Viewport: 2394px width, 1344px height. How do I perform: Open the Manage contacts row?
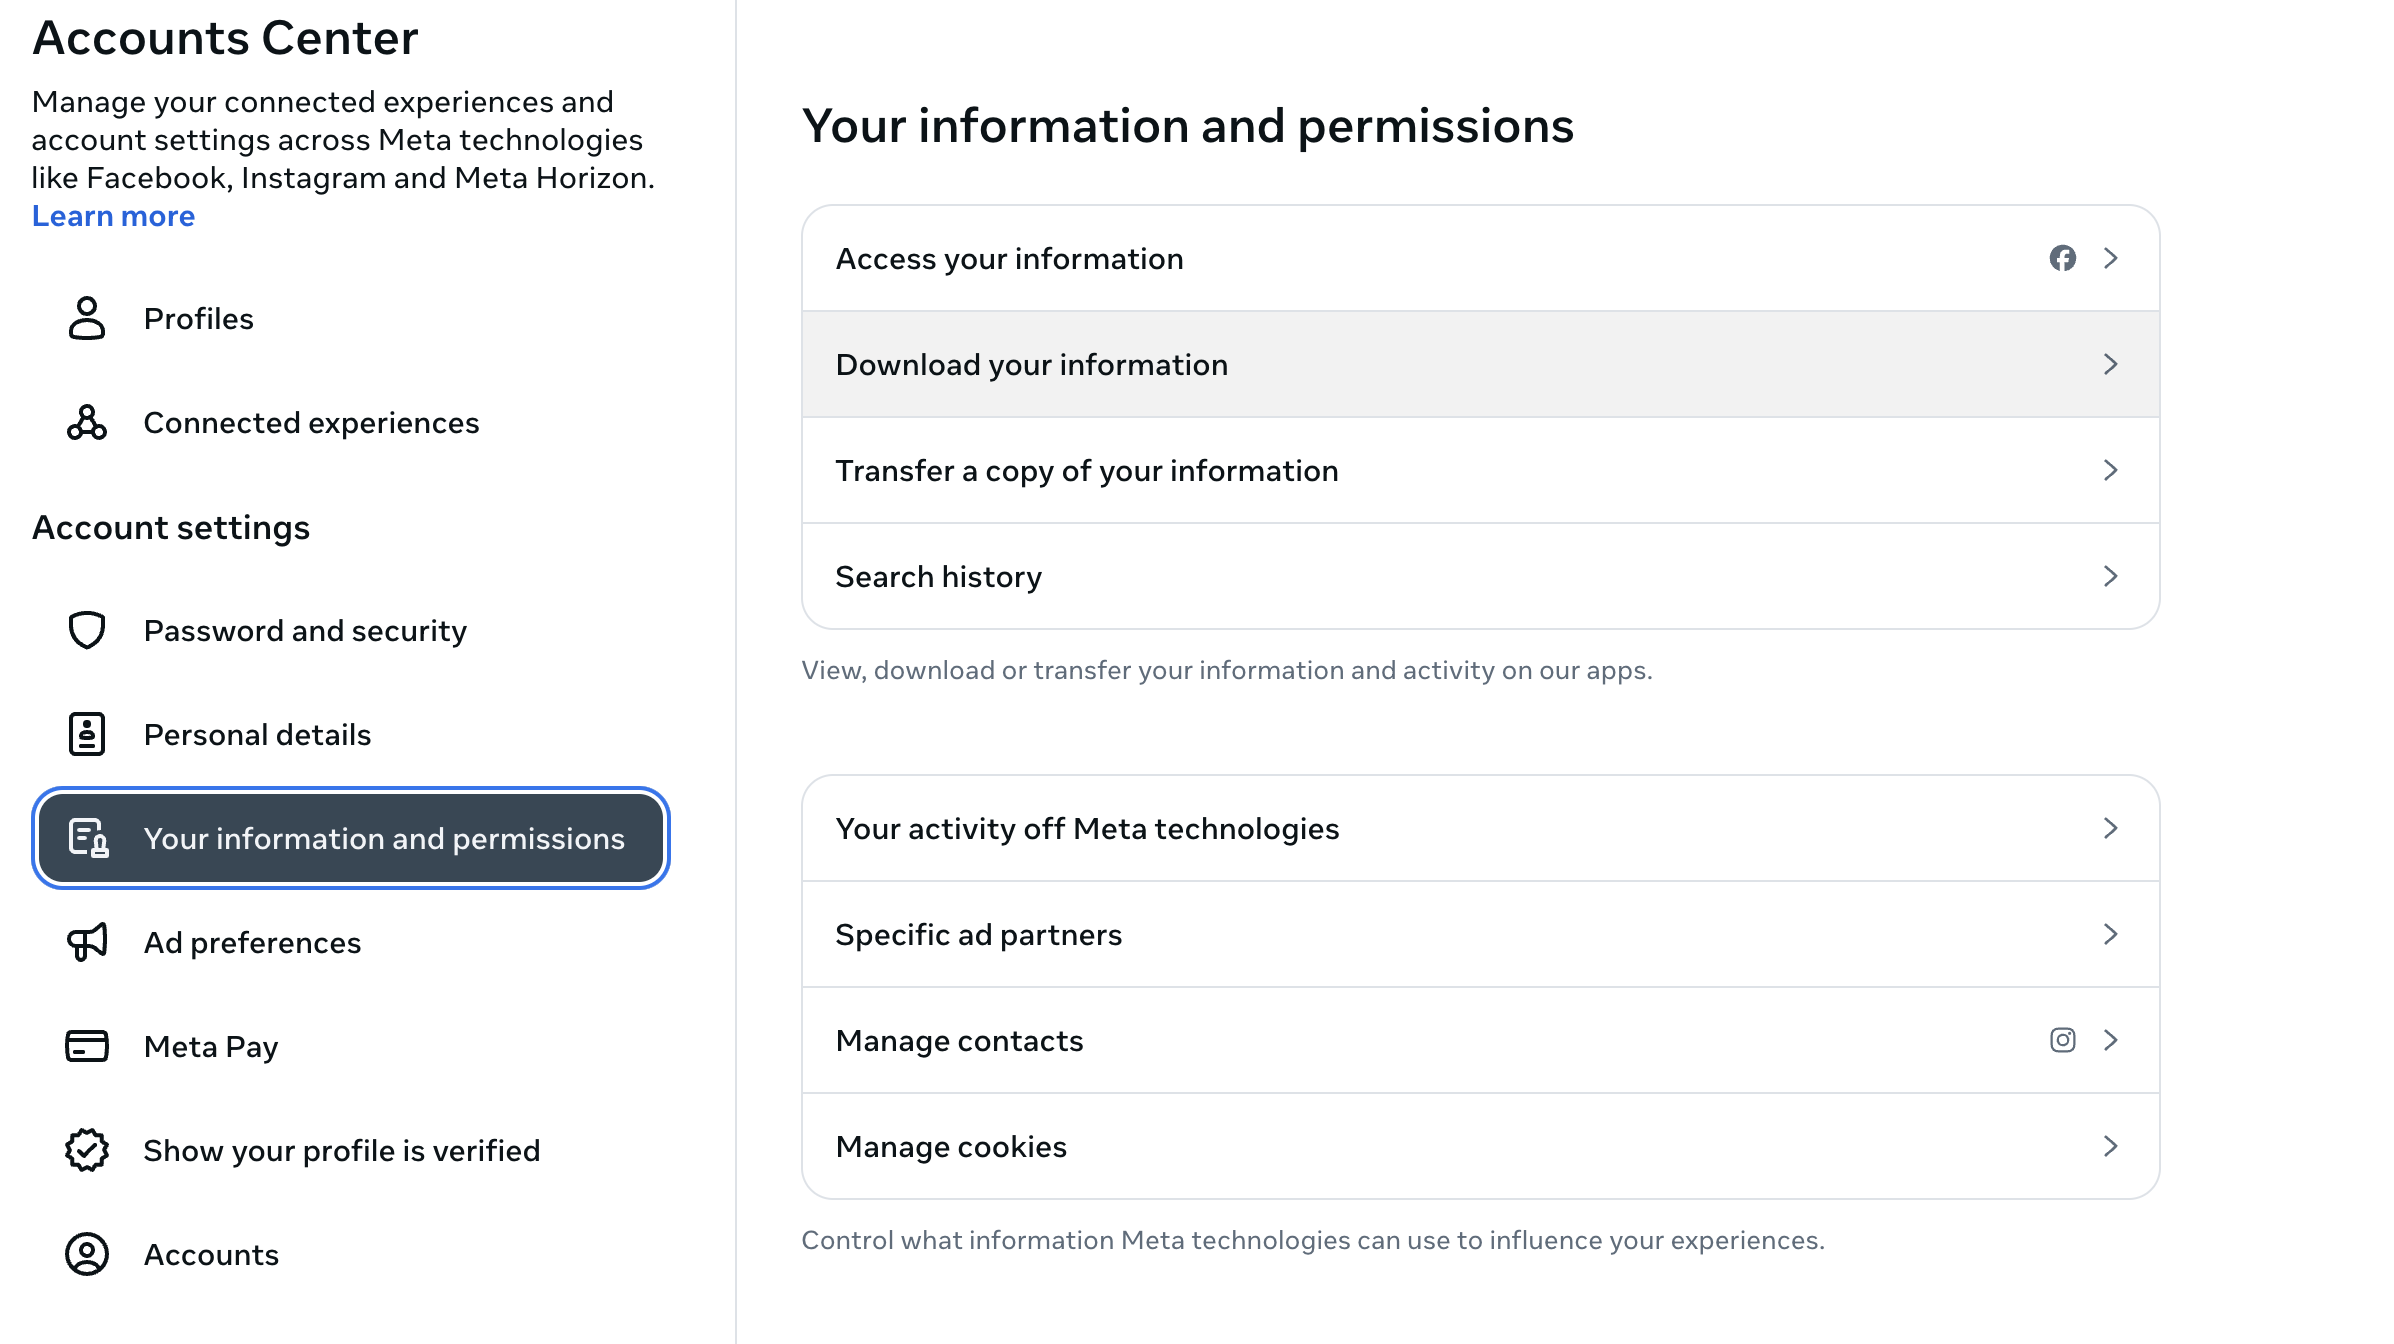pos(959,1040)
